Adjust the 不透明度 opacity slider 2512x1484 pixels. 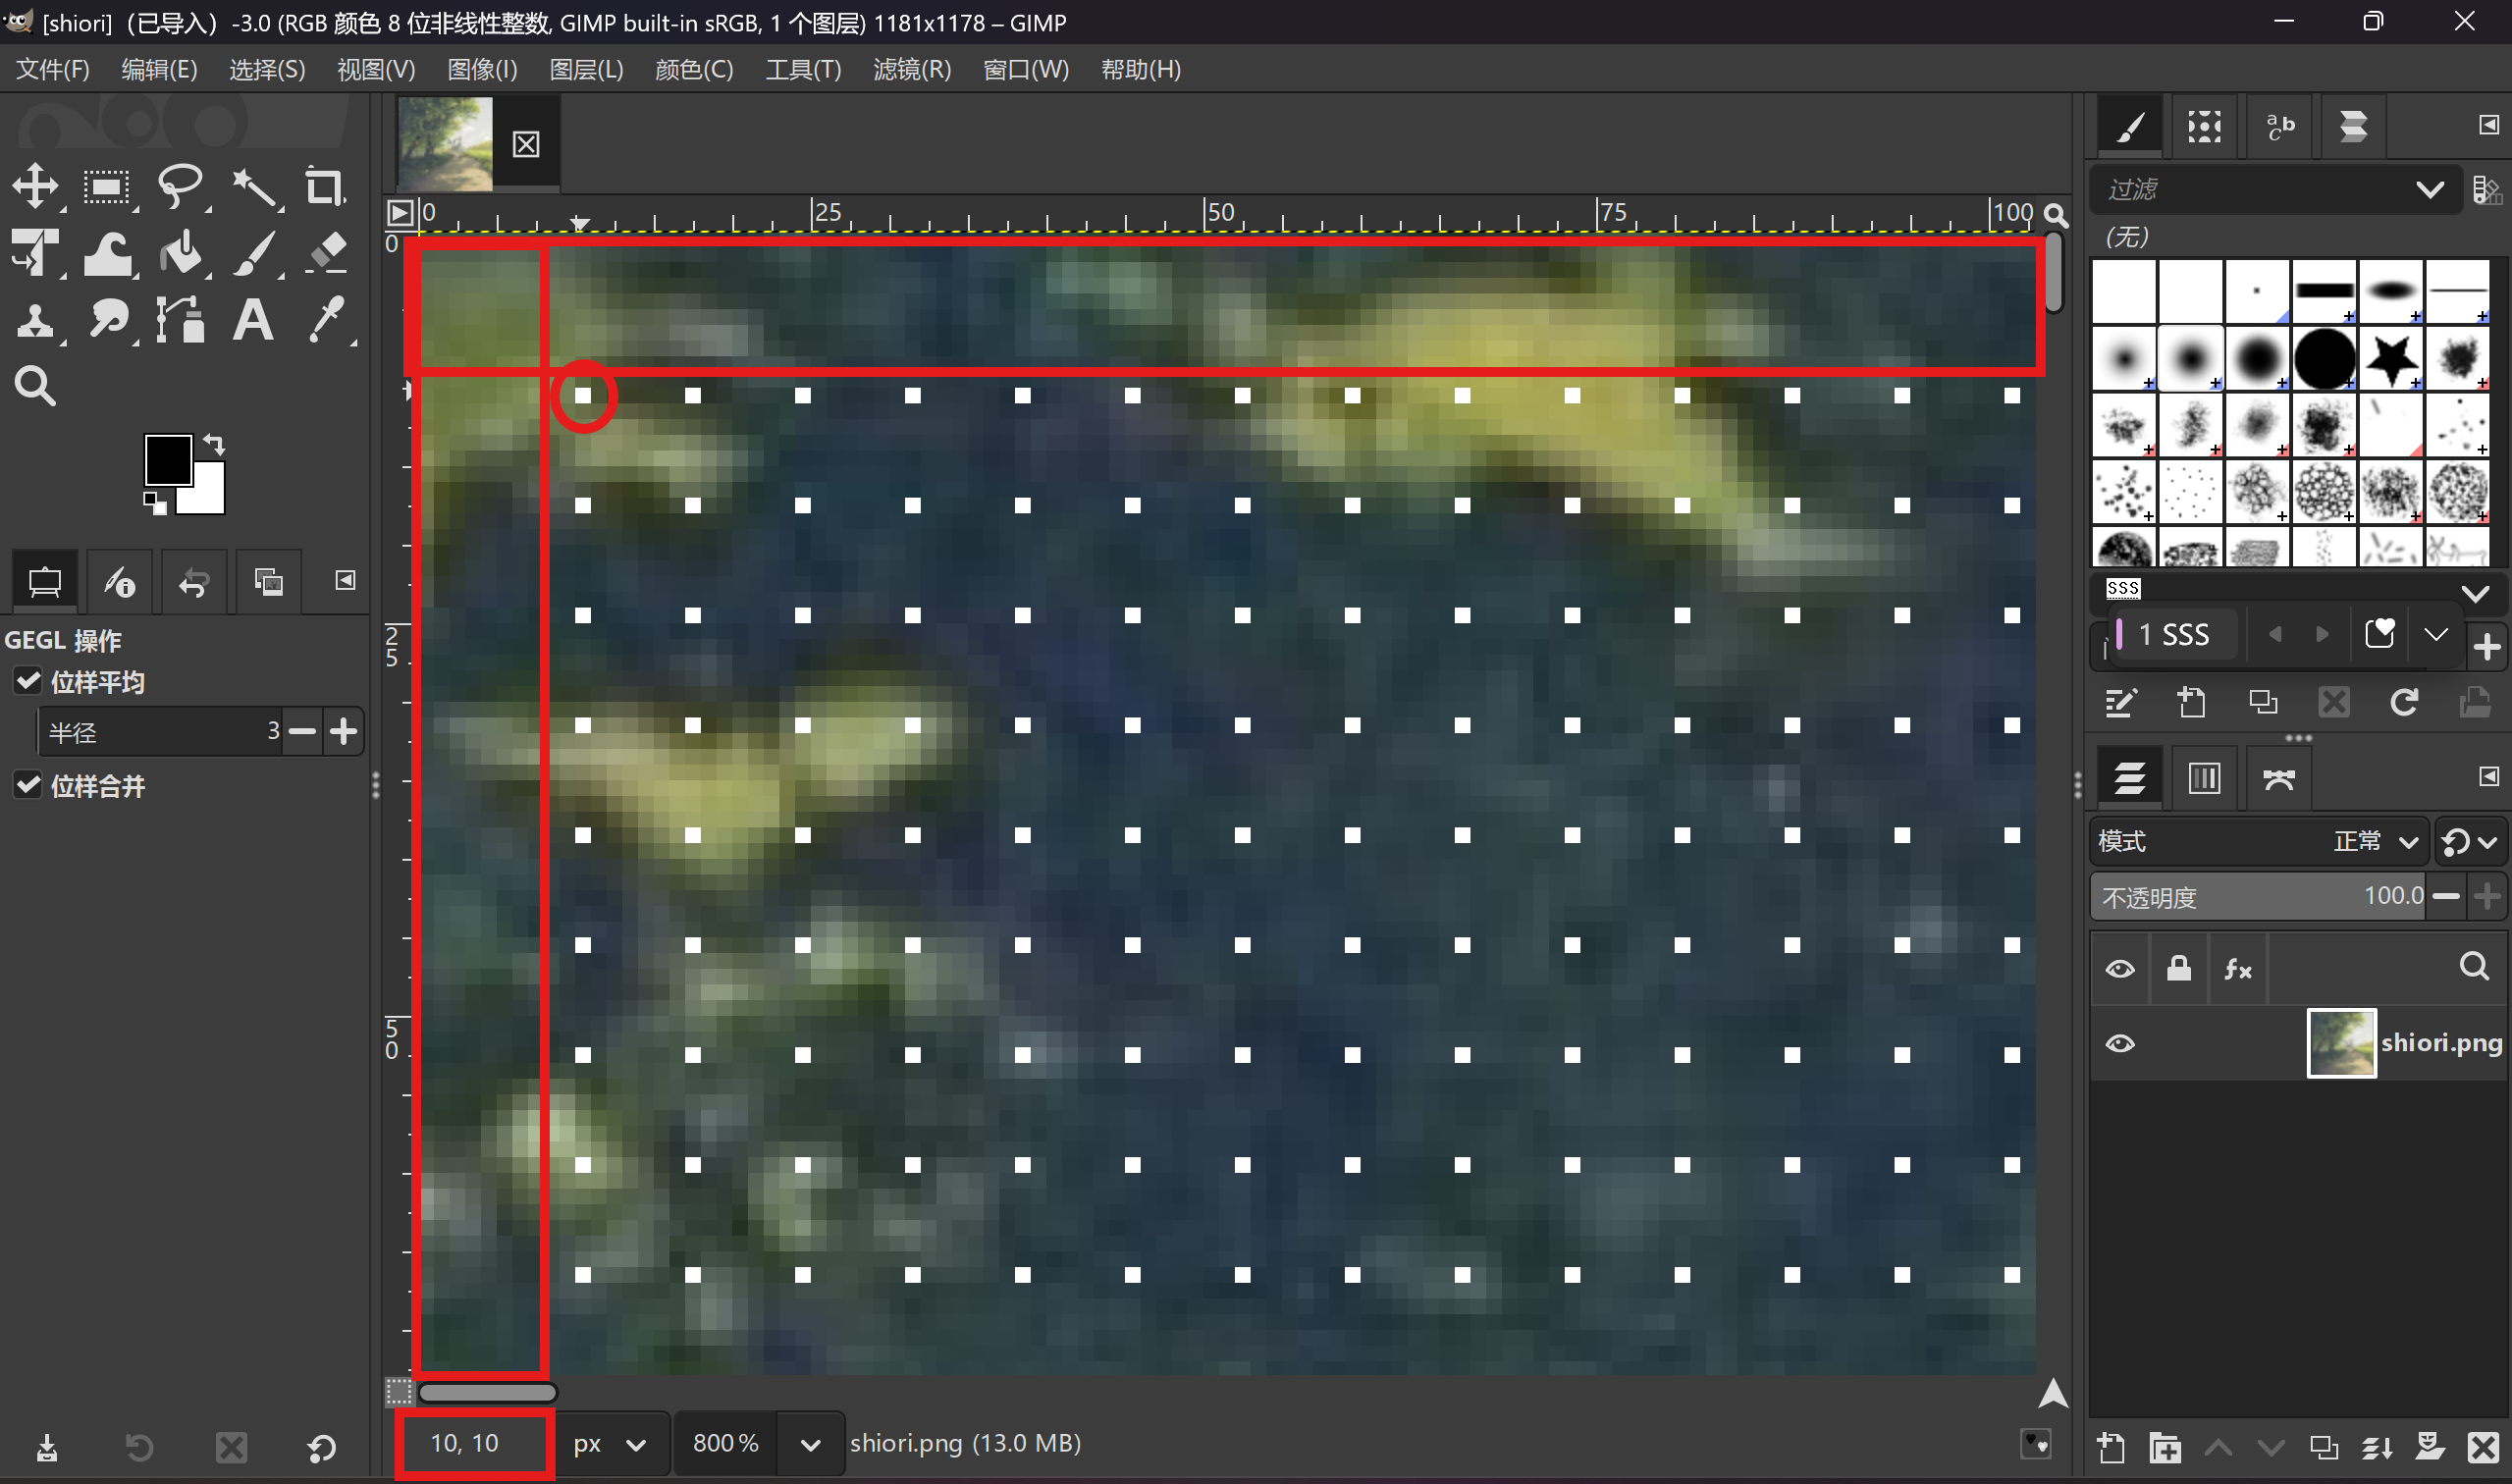pyautogui.click(x=2258, y=896)
